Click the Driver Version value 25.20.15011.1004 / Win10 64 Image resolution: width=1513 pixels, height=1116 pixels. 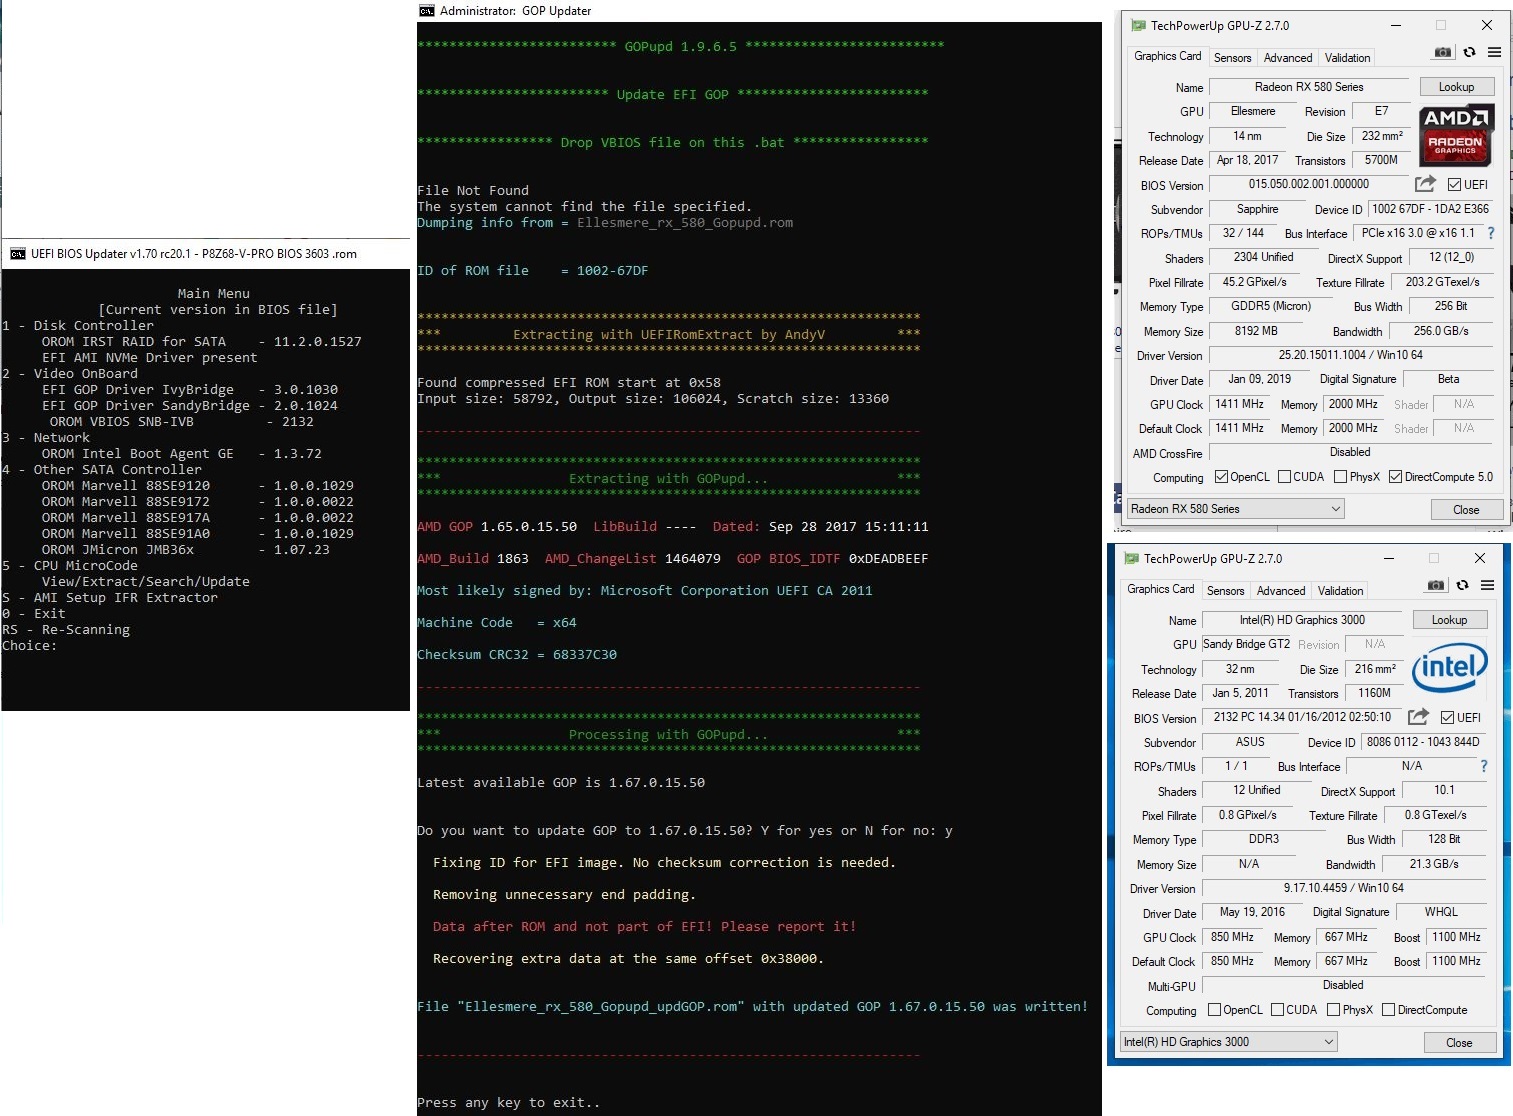point(1350,355)
